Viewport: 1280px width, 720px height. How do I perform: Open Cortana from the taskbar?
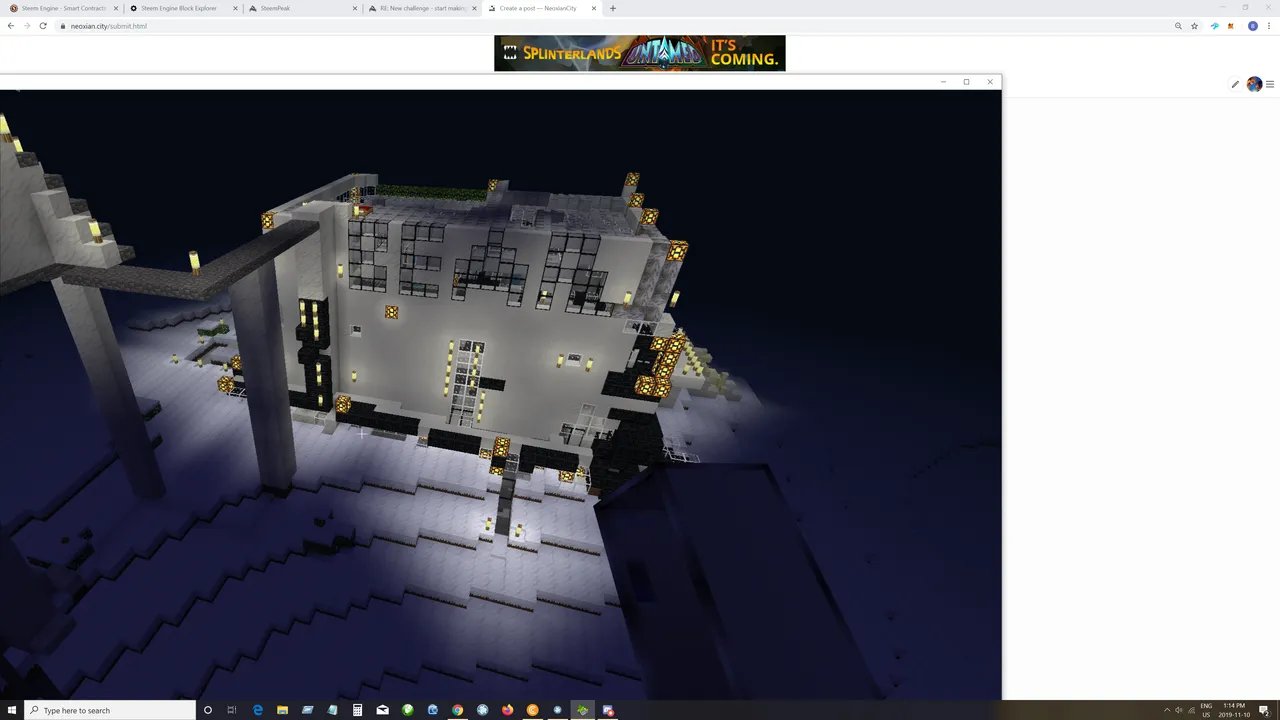pyautogui.click(x=208, y=710)
